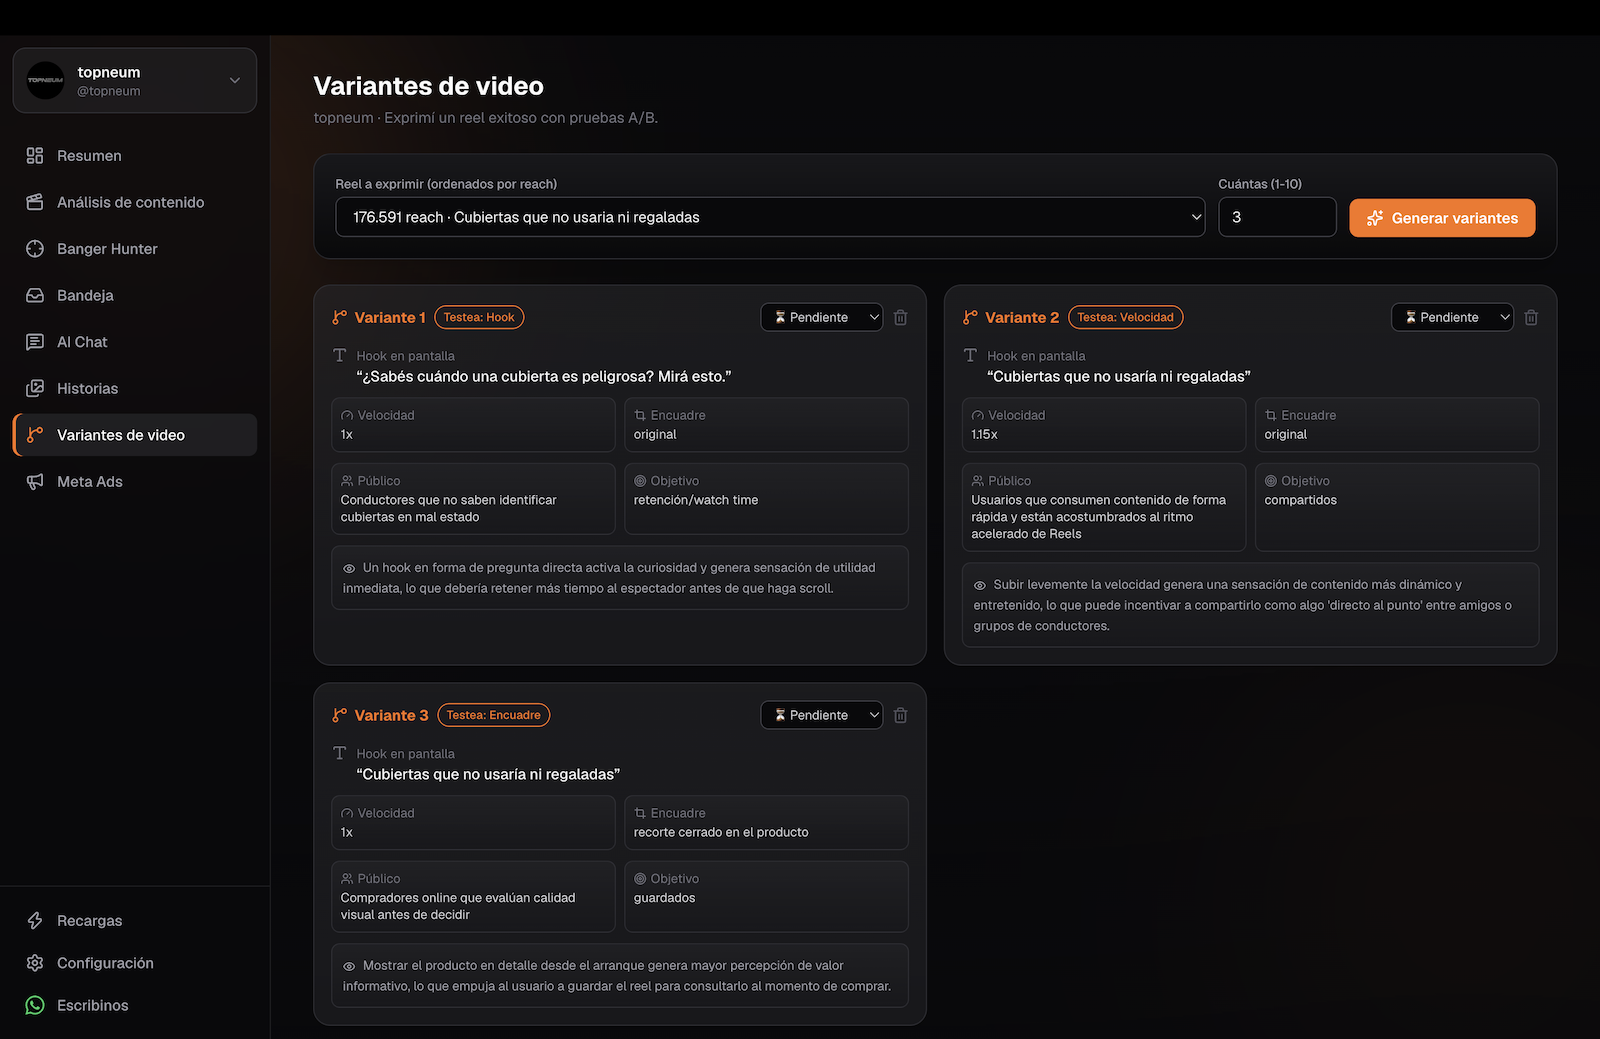Click the eye icon in Variante 2 rationale
1600x1039 pixels.
[x=980, y=585]
